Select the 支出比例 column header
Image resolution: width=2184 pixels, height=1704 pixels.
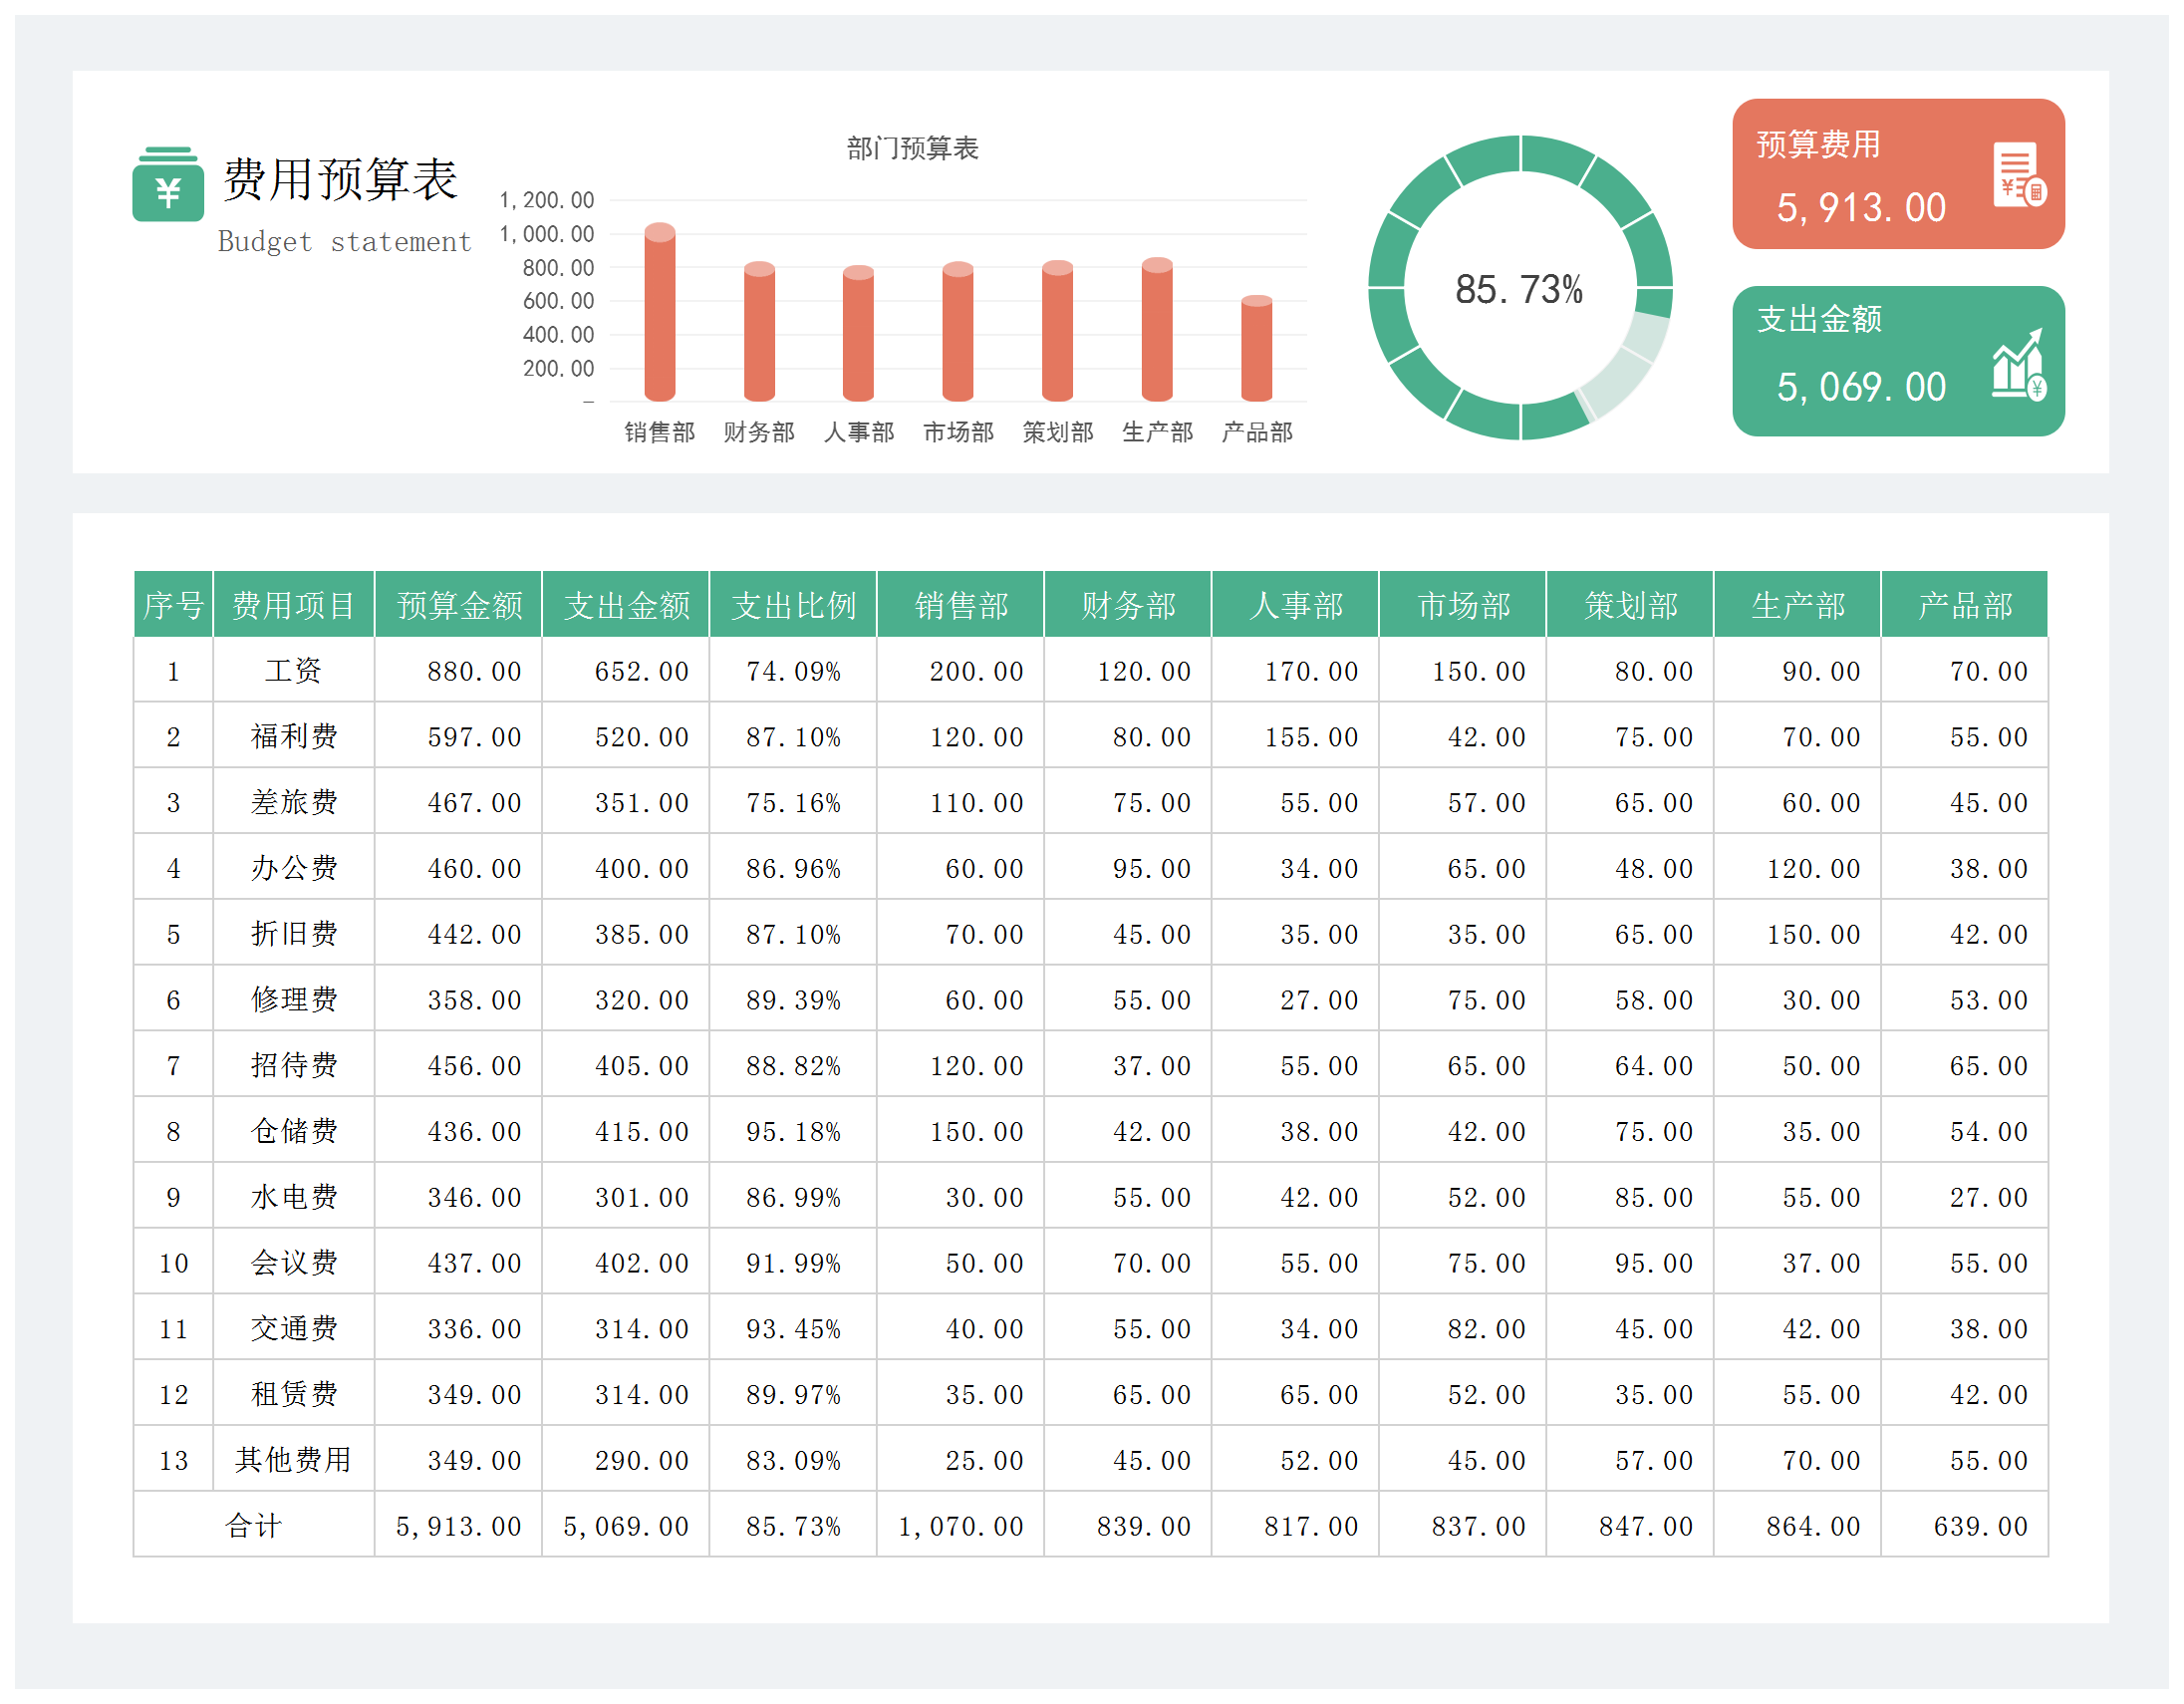(x=793, y=605)
